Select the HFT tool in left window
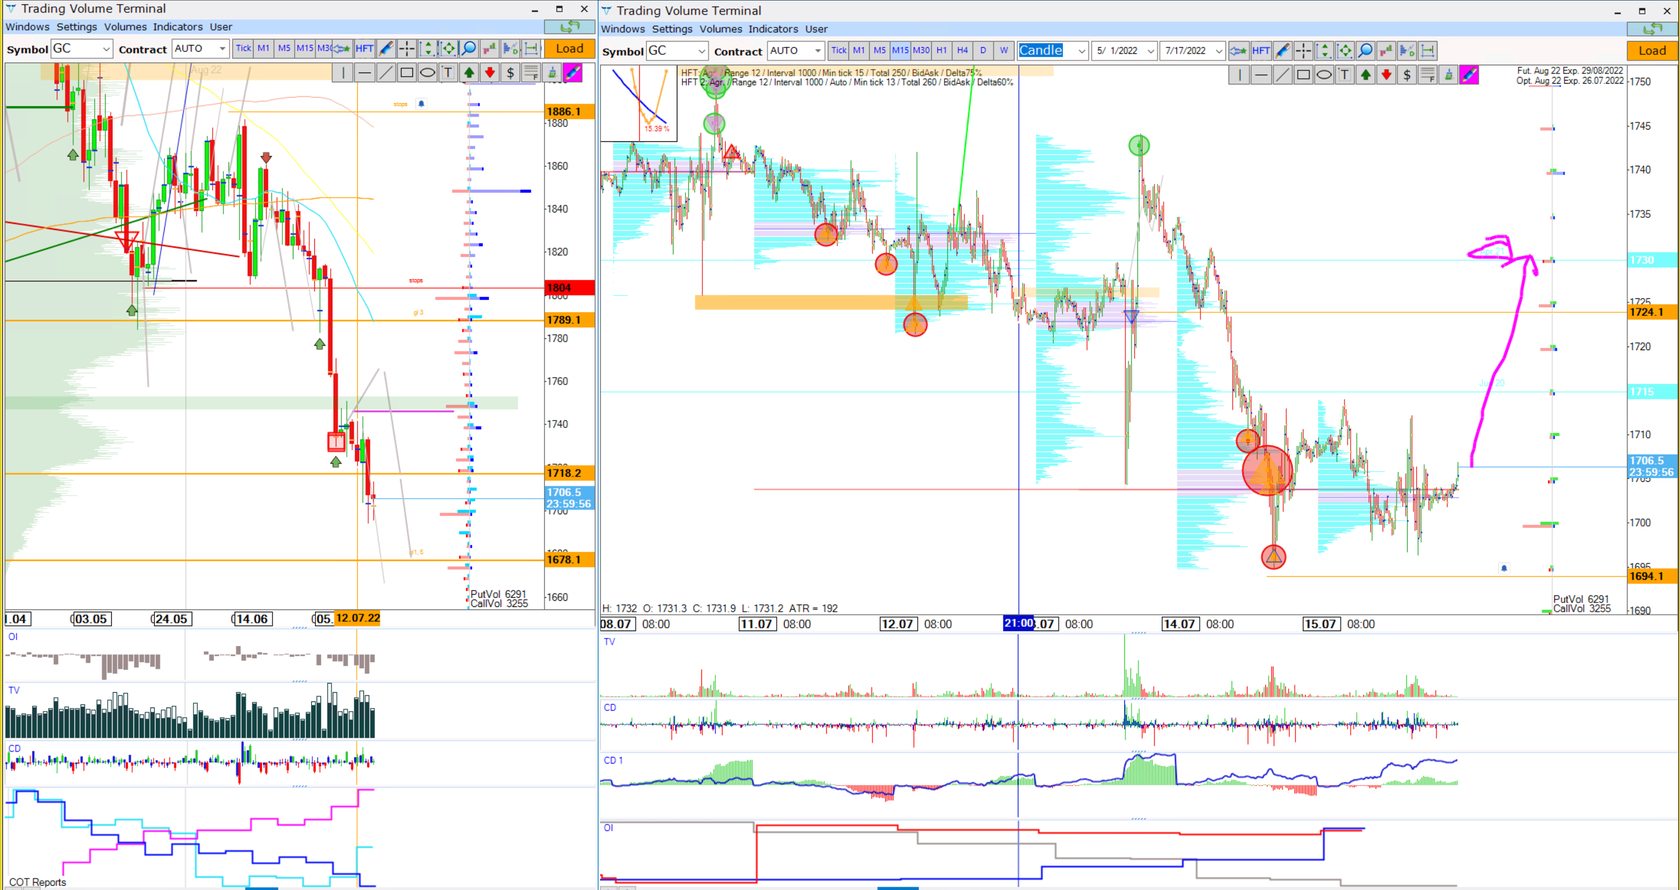This screenshot has width=1680, height=890. 364,48
